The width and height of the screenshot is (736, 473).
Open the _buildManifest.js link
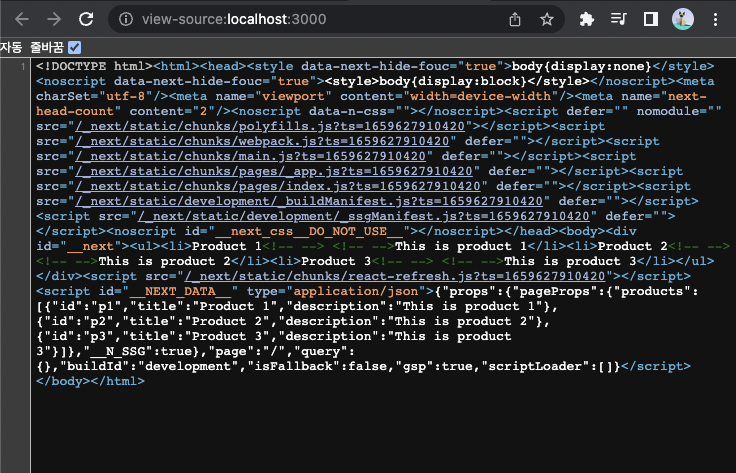(x=309, y=201)
